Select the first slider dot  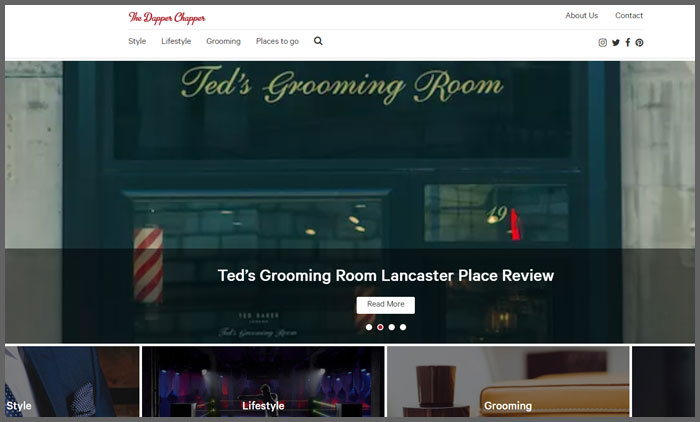[x=369, y=327]
